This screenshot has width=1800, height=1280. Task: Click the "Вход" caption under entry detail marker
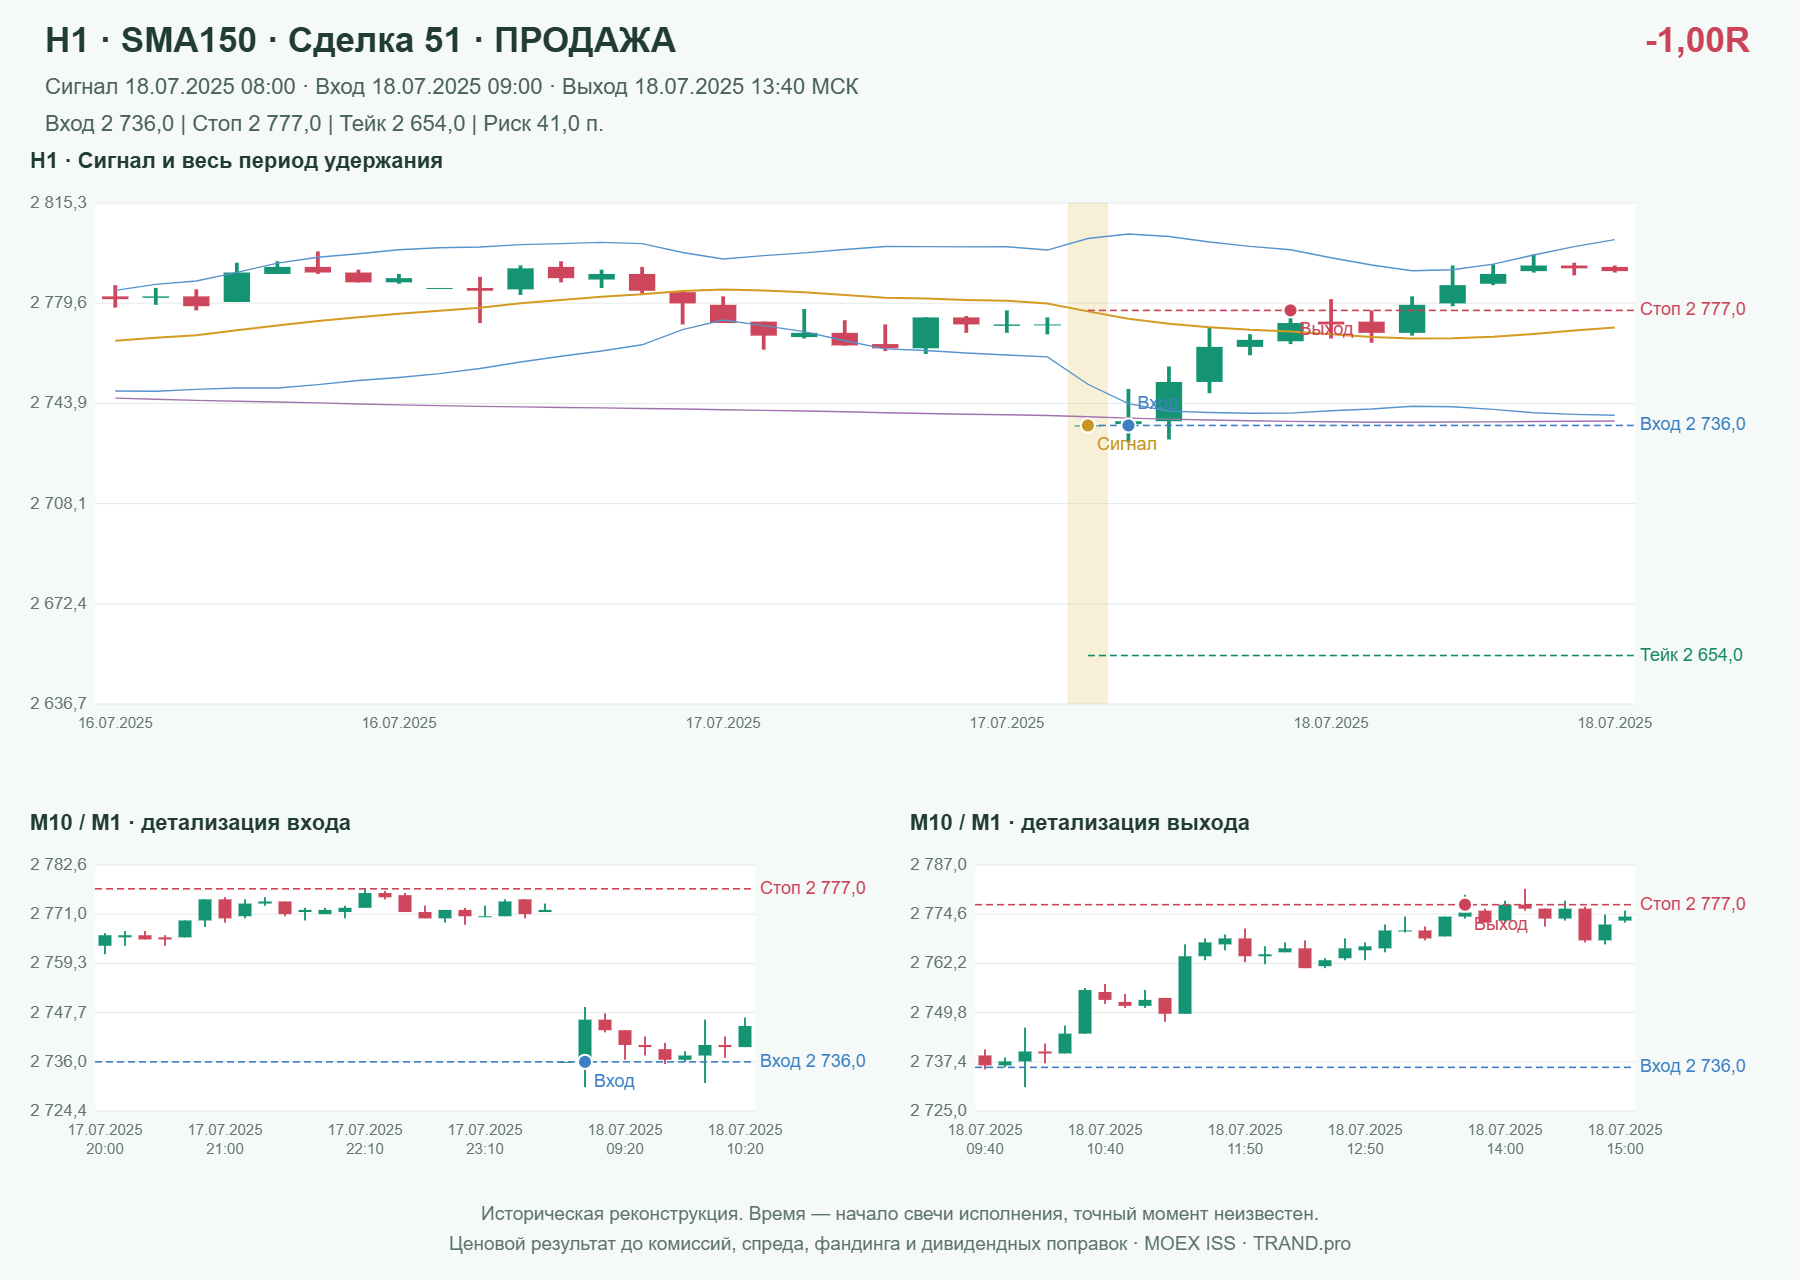coord(614,1081)
